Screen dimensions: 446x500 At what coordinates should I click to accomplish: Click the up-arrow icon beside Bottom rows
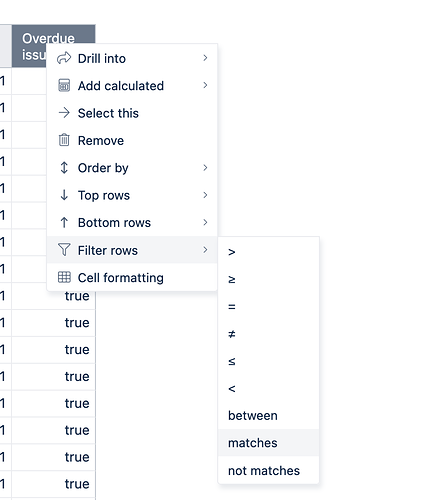click(64, 222)
